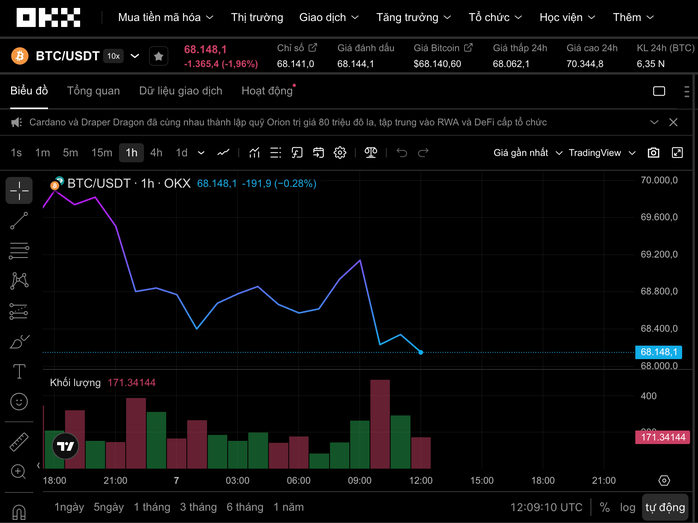Select the ruler measure tool
698x523 pixels.
pos(19,442)
